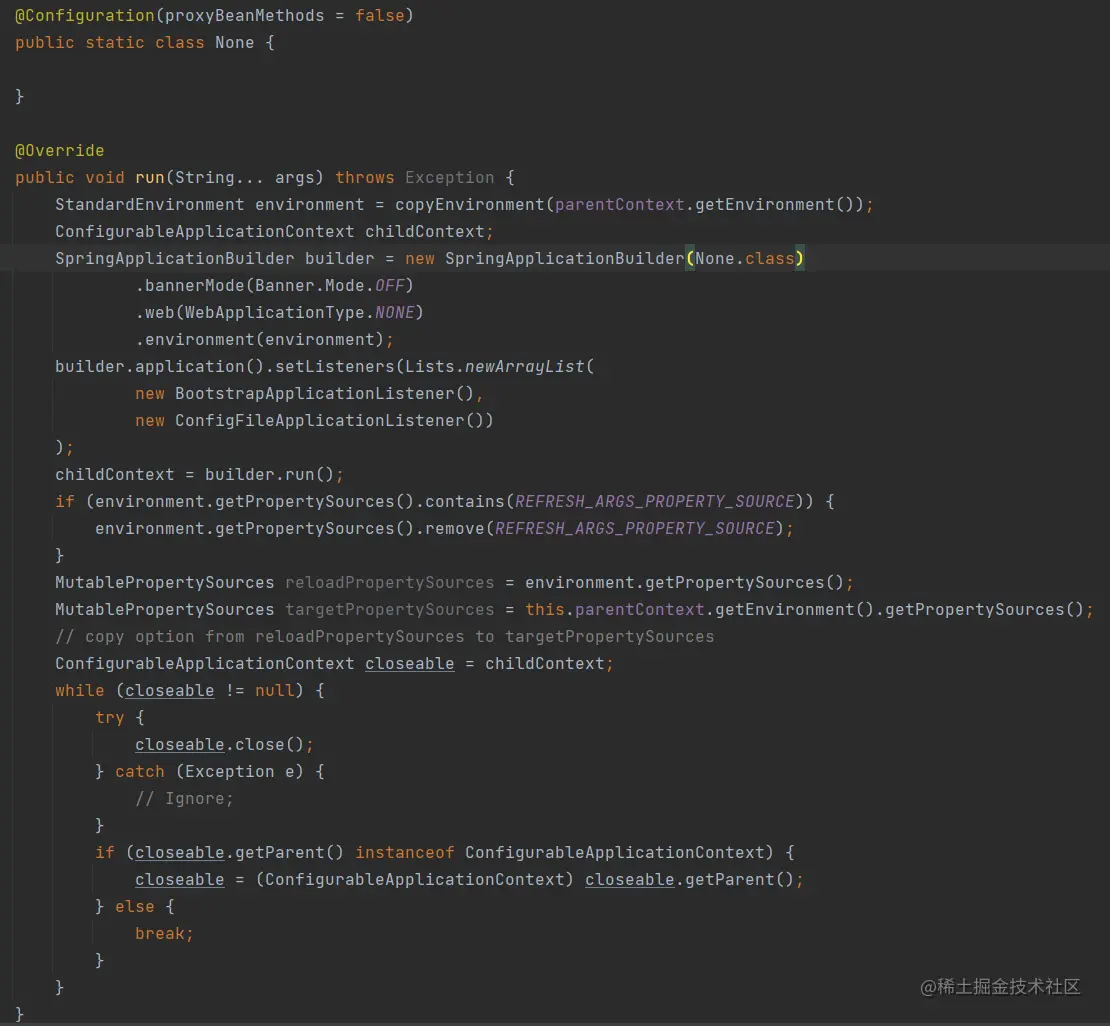Viewport: 1110px width, 1026px height.
Task: Click 'catch' keyword
Action: [139, 772]
